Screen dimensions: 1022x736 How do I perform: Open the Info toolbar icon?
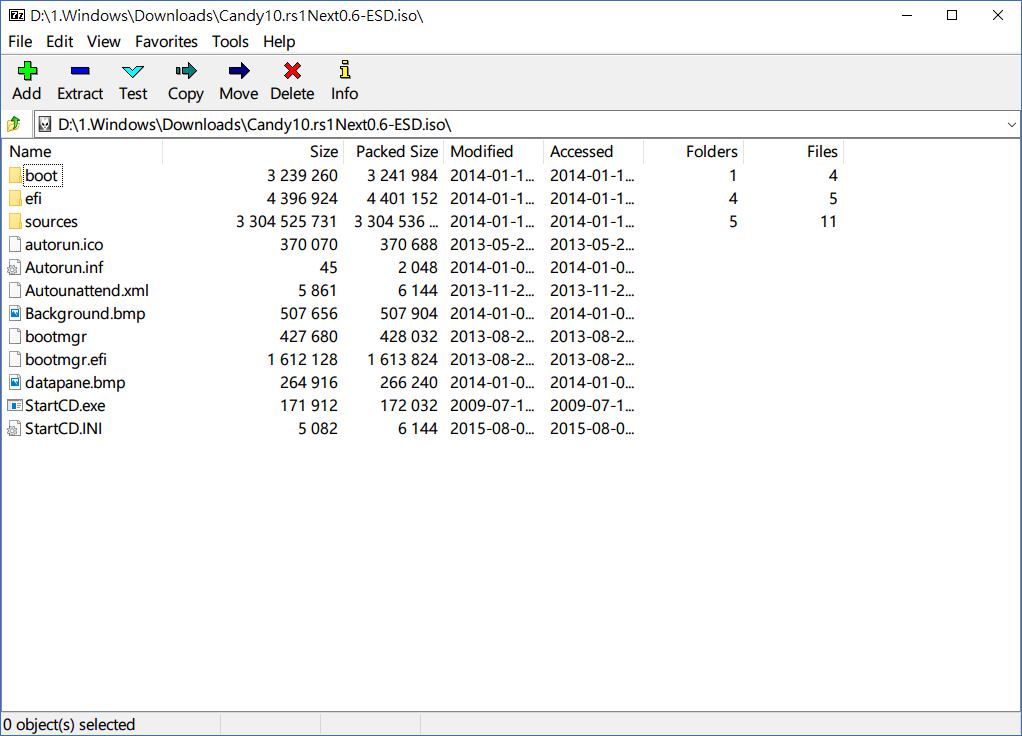pyautogui.click(x=345, y=70)
